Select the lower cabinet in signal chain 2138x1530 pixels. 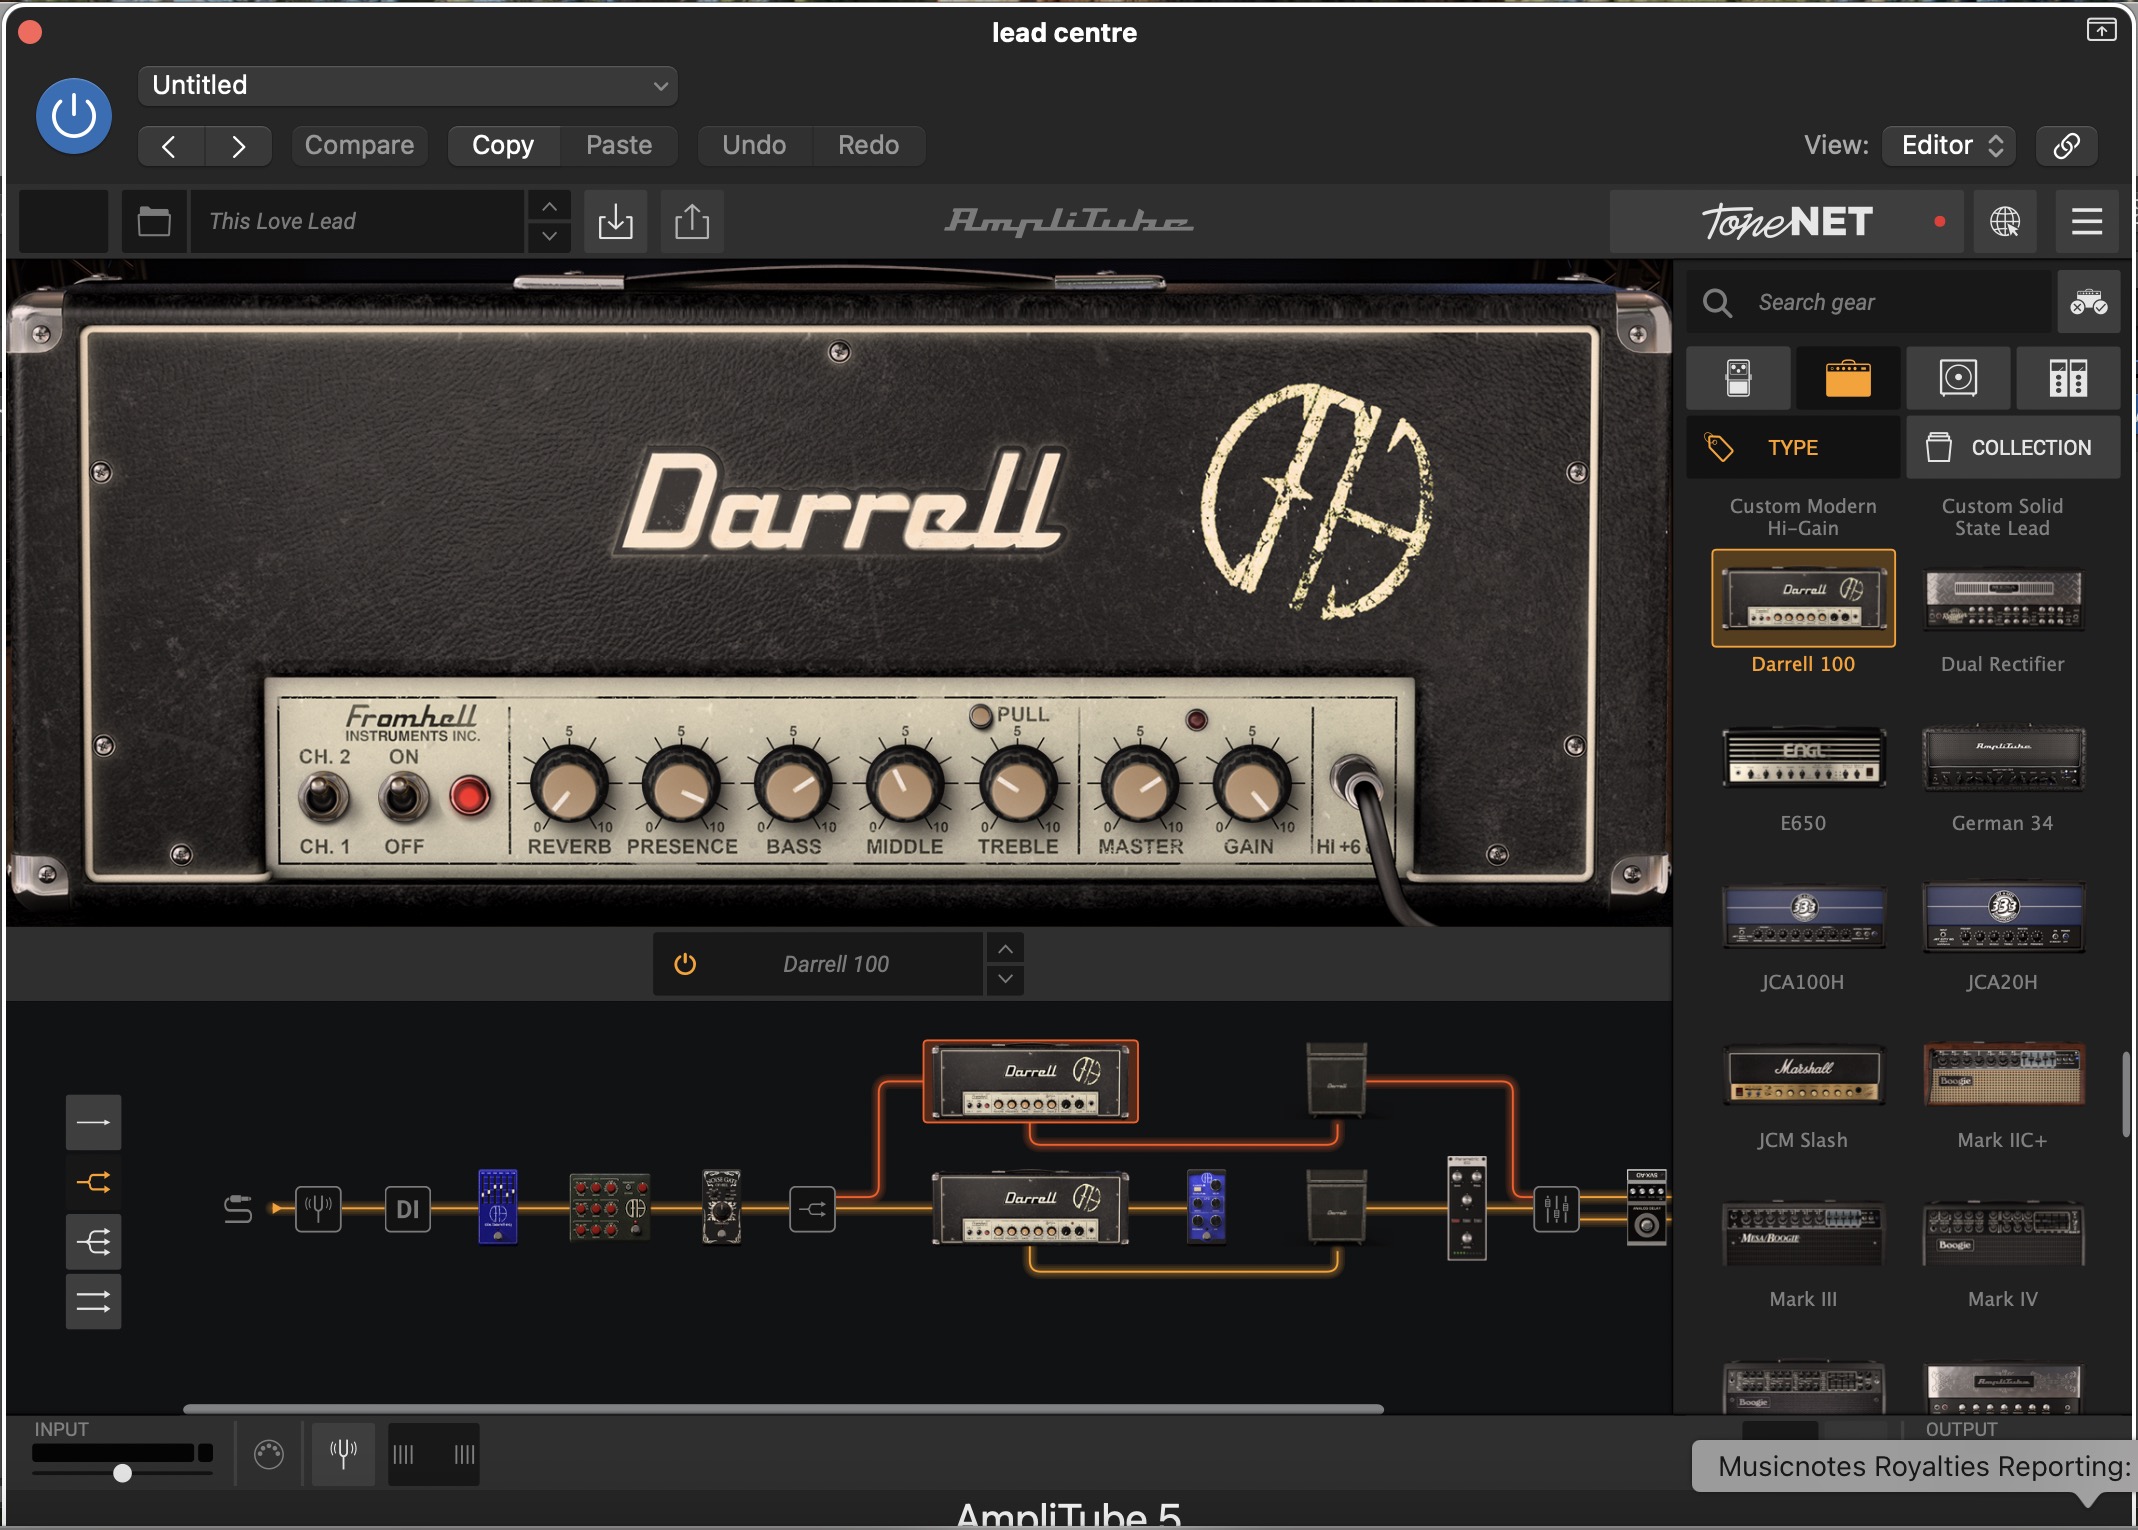1337,1207
